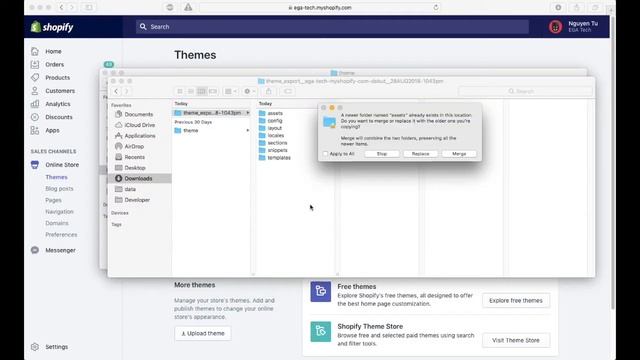Open Pages under Online Store
This screenshot has width=640, height=360.
[53, 200]
